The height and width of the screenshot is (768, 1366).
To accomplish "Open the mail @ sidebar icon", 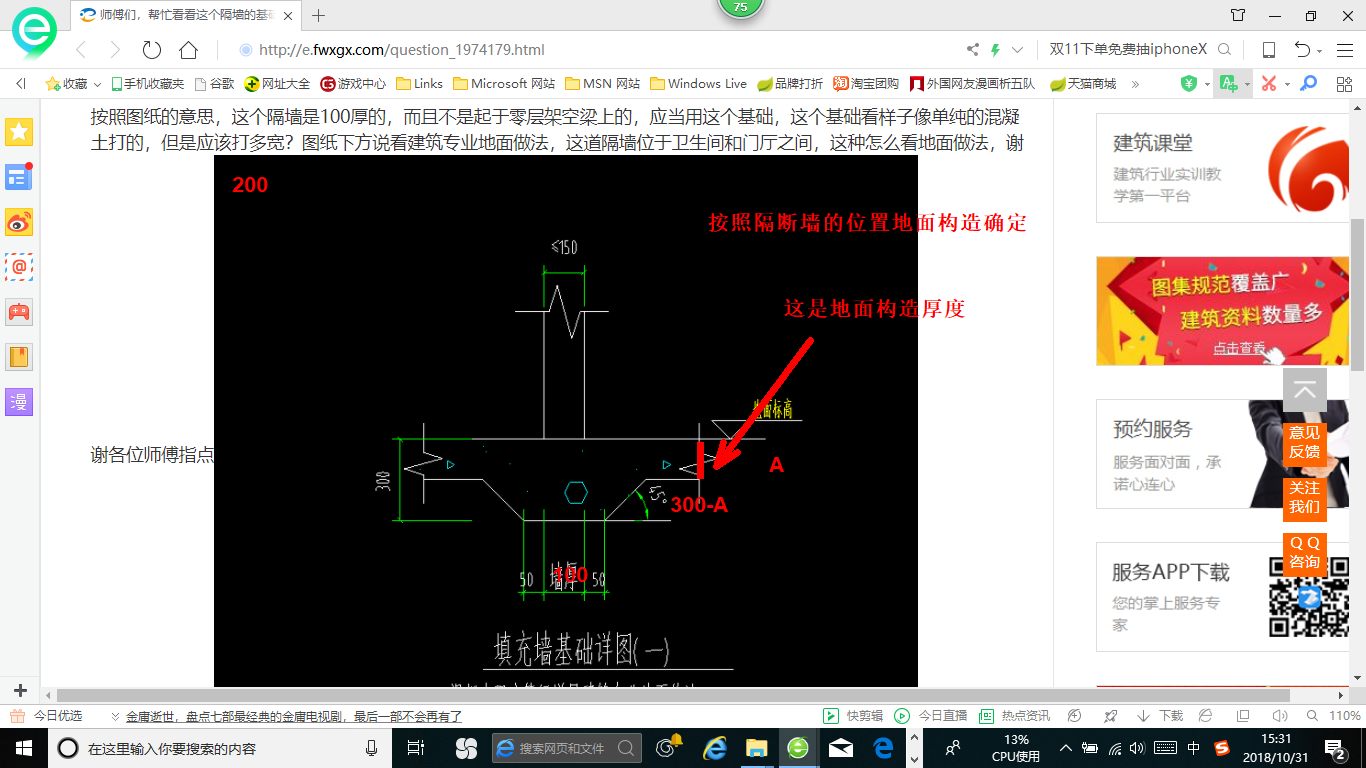I will click(x=19, y=267).
